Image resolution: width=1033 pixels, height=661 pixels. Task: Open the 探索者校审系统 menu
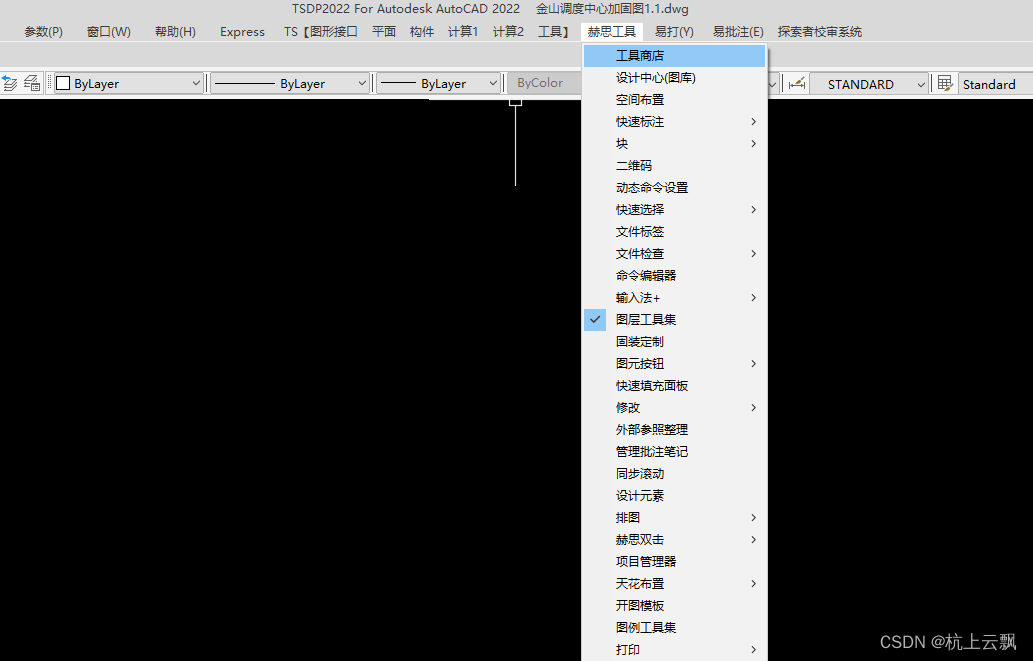pyautogui.click(x=820, y=32)
